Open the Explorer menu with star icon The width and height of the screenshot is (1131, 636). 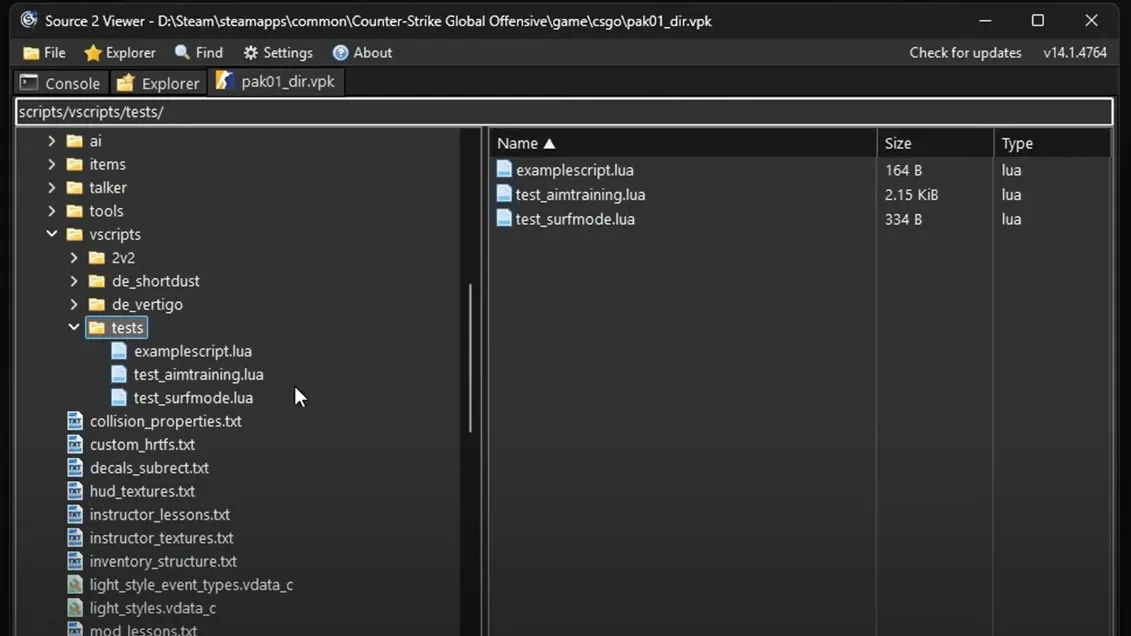pyautogui.click(x=120, y=53)
